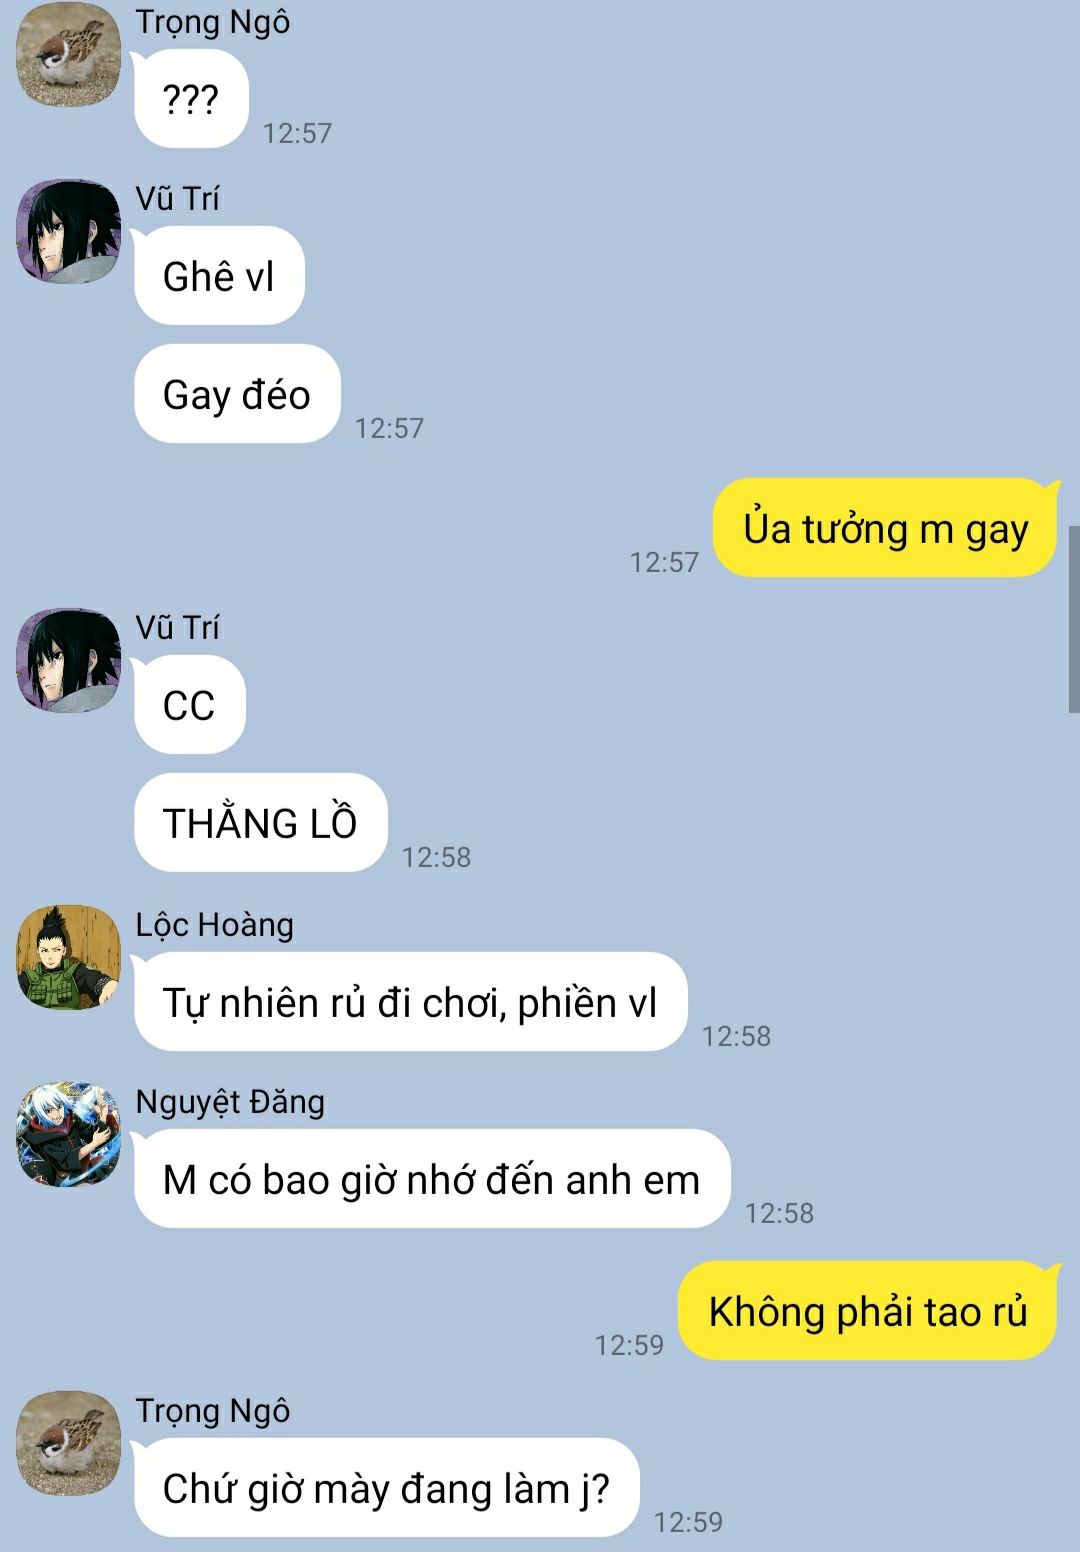Select the "Gay đéo" message bubble
Viewport: 1080px width, 1552px height.
point(237,394)
